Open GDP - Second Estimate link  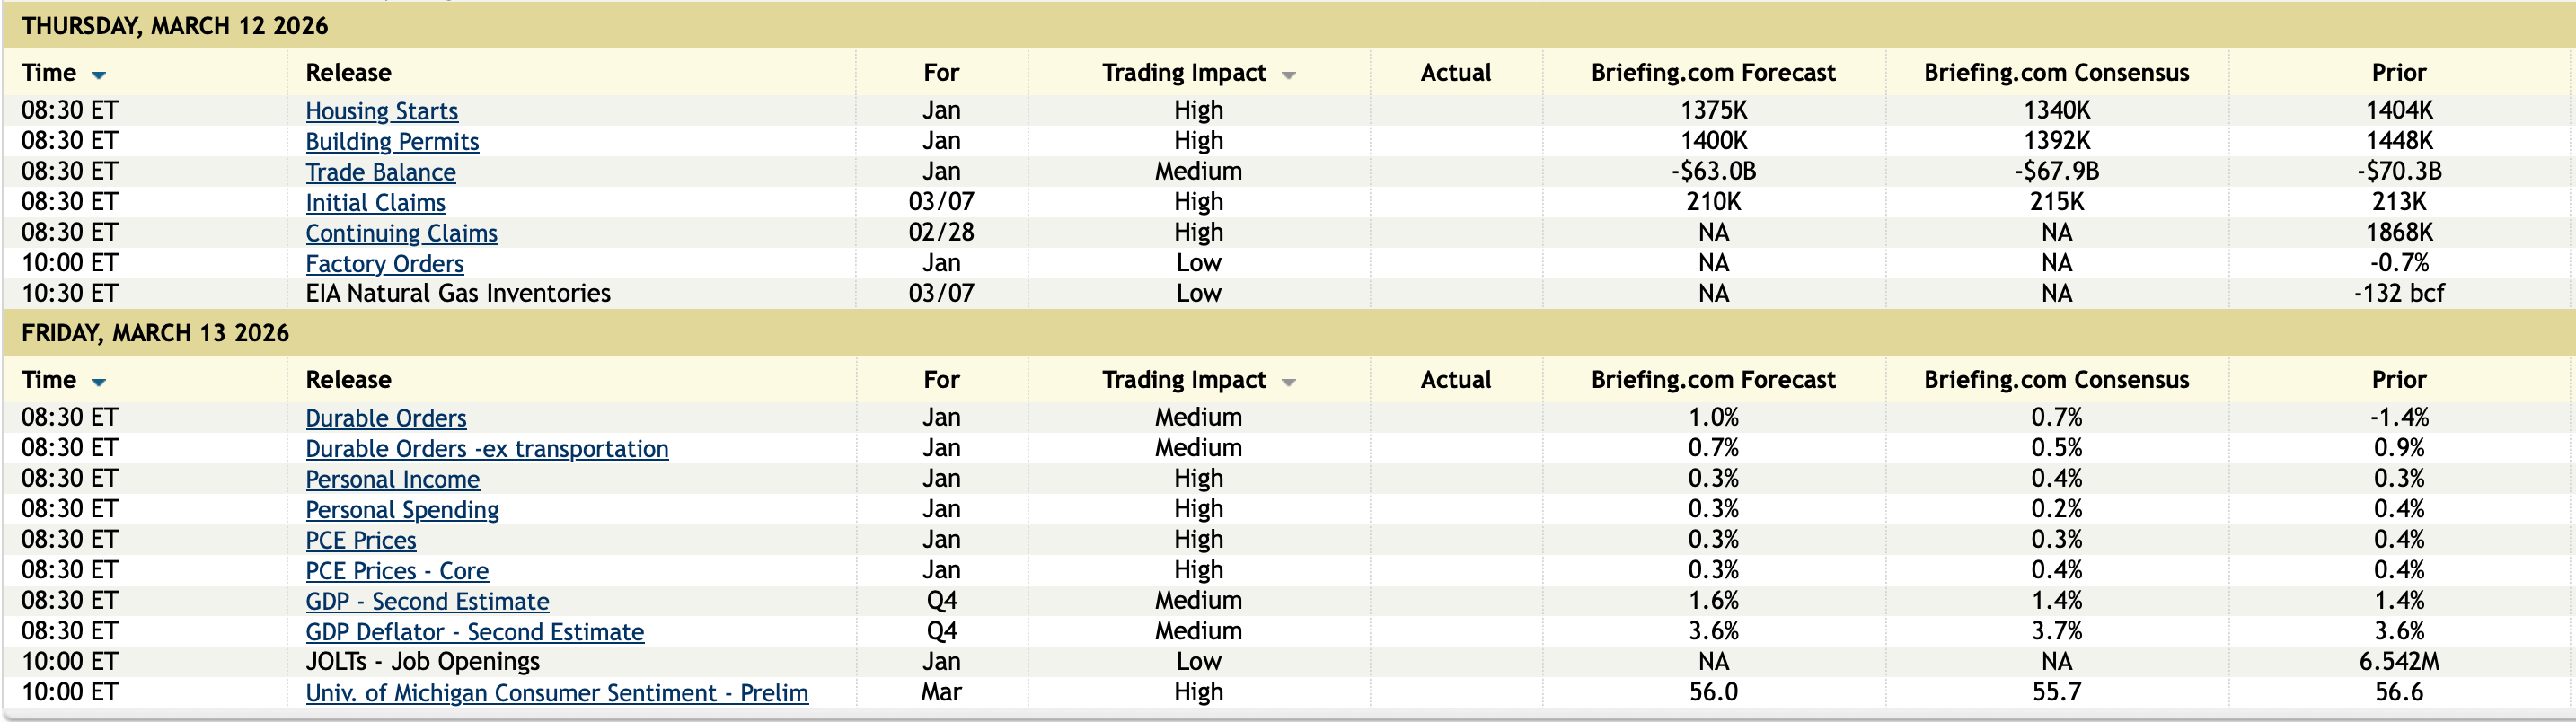click(x=427, y=601)
